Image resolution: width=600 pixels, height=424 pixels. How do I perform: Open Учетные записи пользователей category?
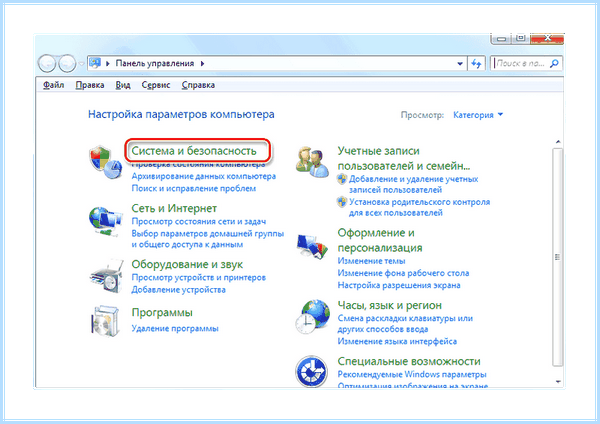pos(404,158)
